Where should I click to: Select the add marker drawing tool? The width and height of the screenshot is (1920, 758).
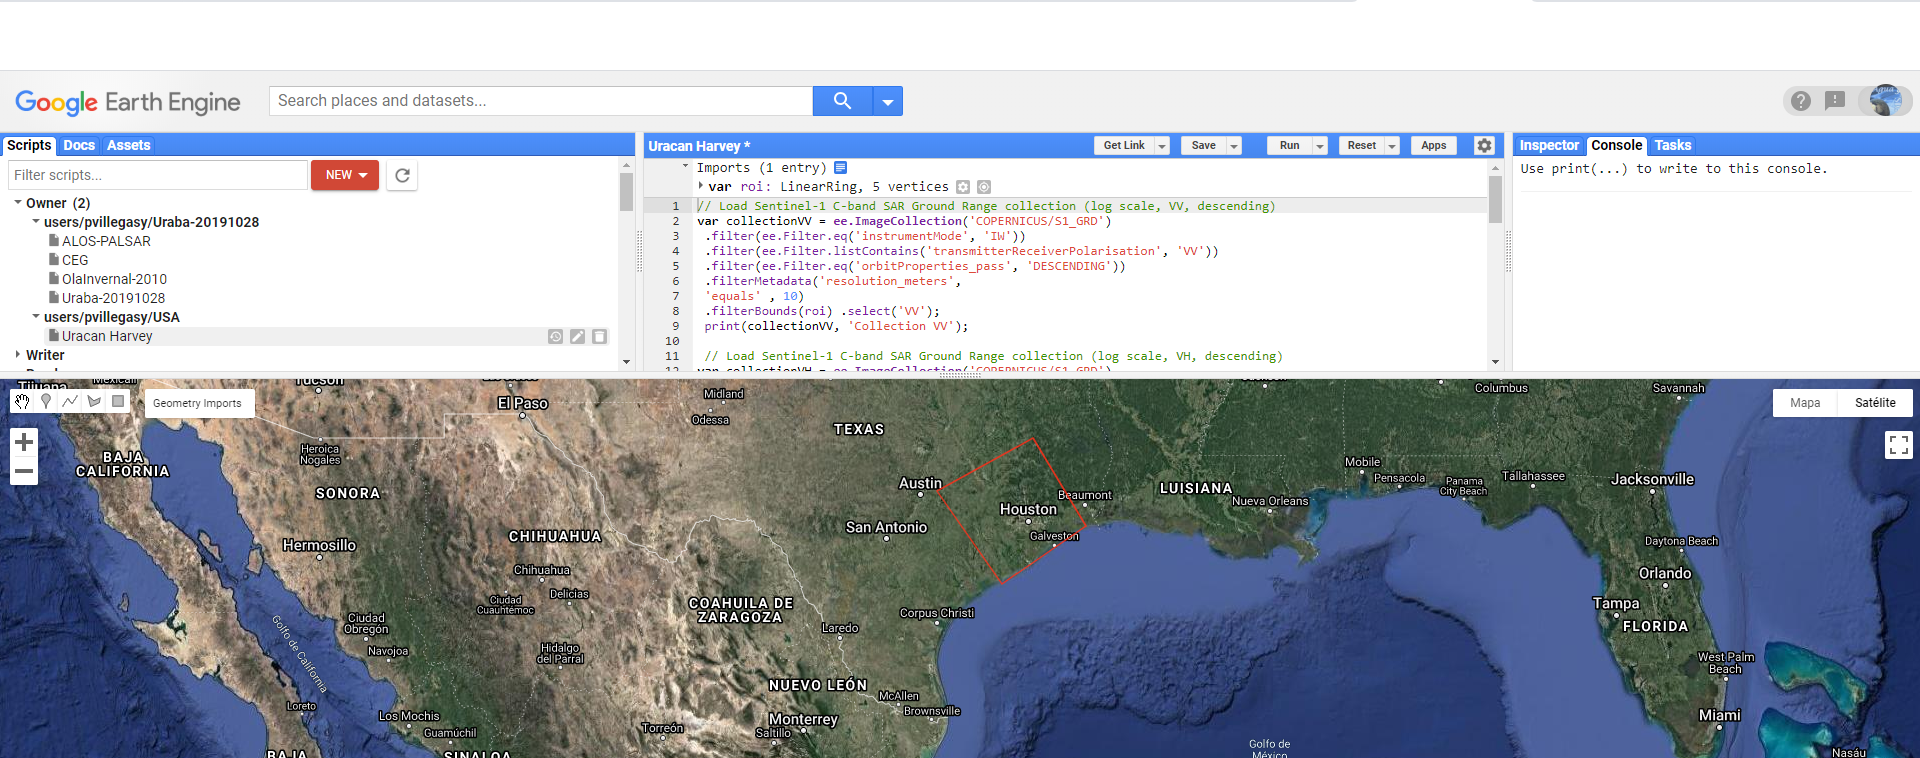click(x=46, y=401)
